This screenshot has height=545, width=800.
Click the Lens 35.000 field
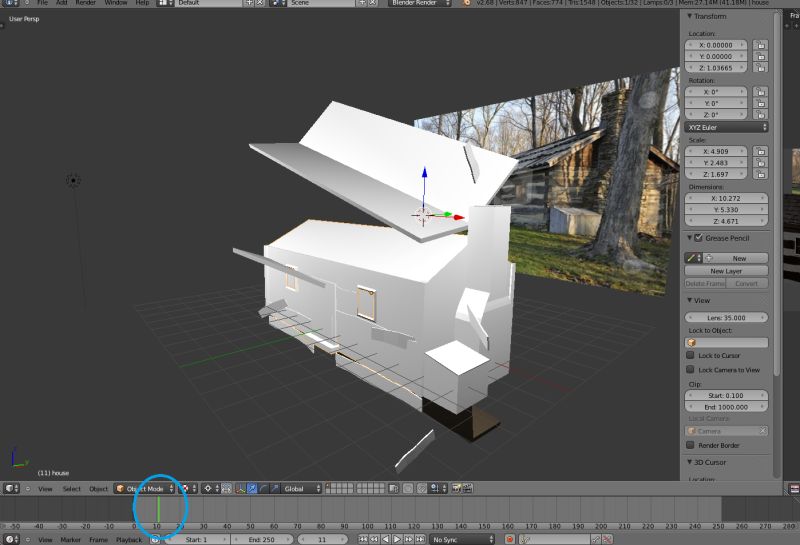(726, 317)
